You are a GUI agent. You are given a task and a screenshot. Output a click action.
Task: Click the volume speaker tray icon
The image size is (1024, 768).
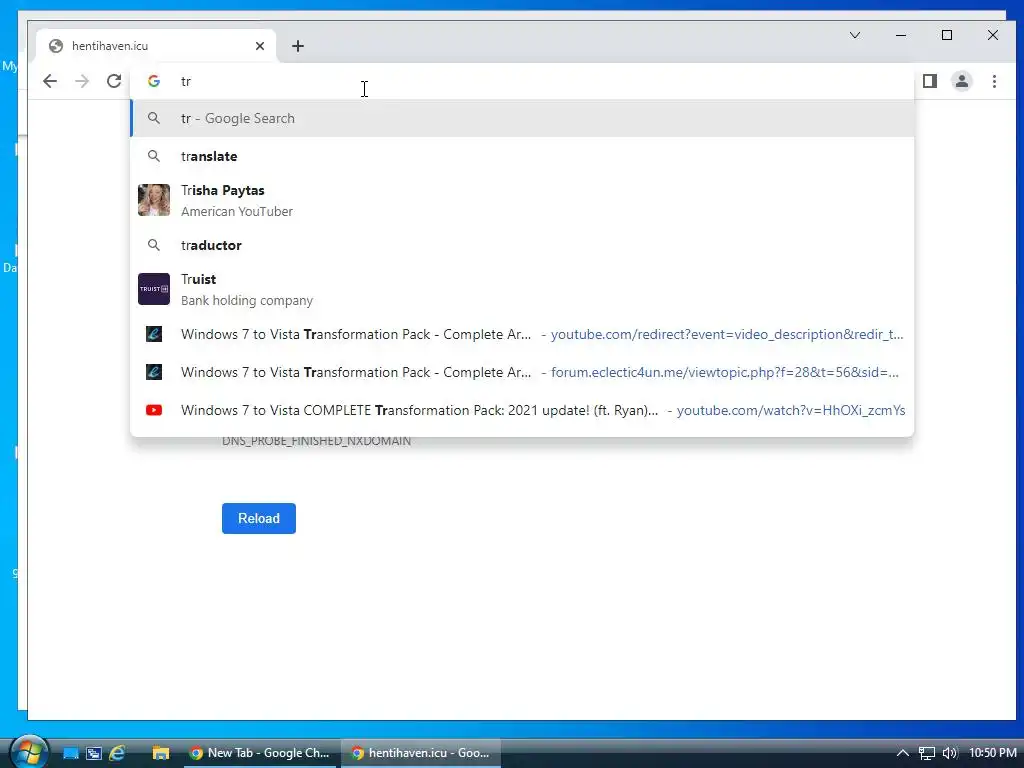tap(950, 753)
